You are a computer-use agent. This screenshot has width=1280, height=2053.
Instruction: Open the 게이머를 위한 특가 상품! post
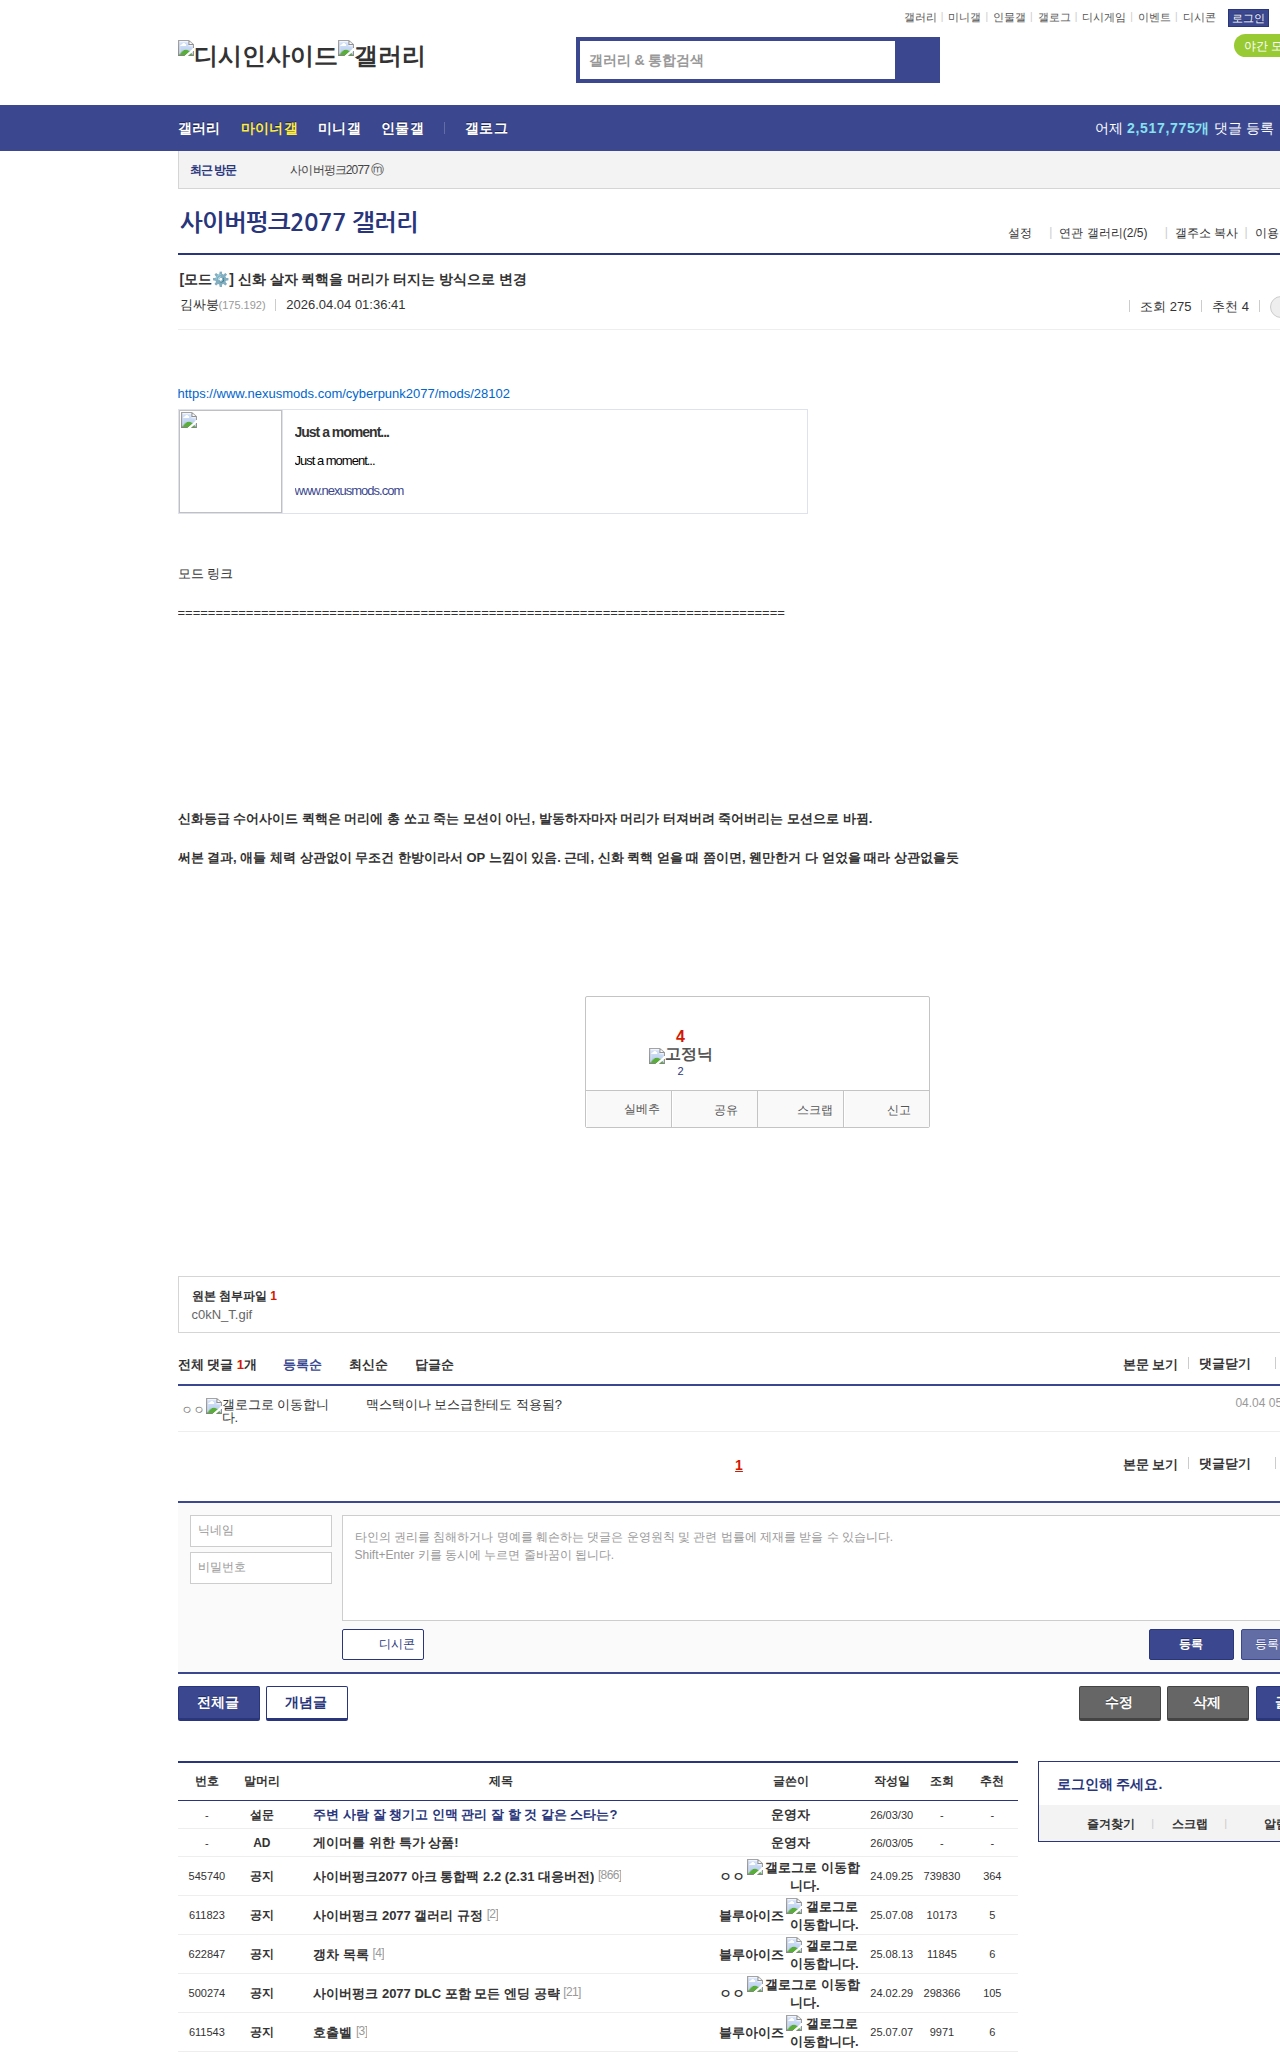(x=386, y=1842)
